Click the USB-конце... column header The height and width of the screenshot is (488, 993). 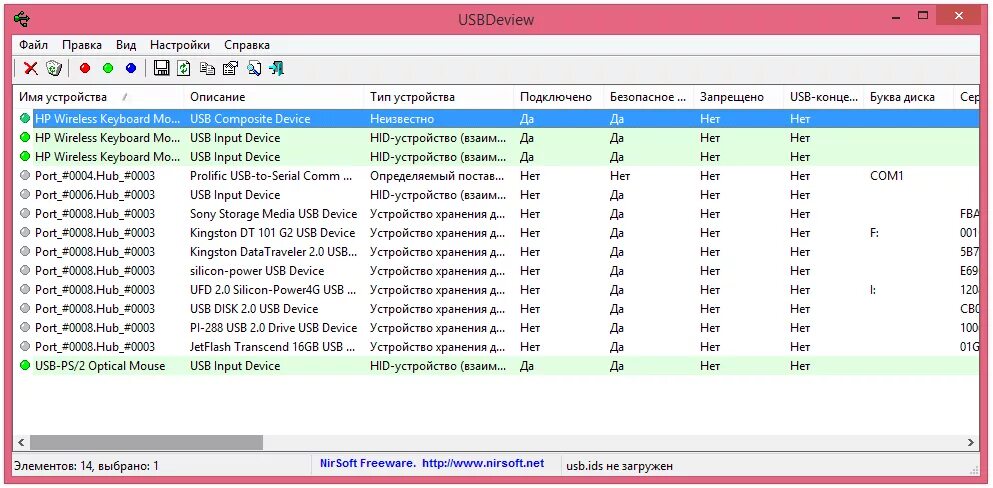click(x=824, y=97)
